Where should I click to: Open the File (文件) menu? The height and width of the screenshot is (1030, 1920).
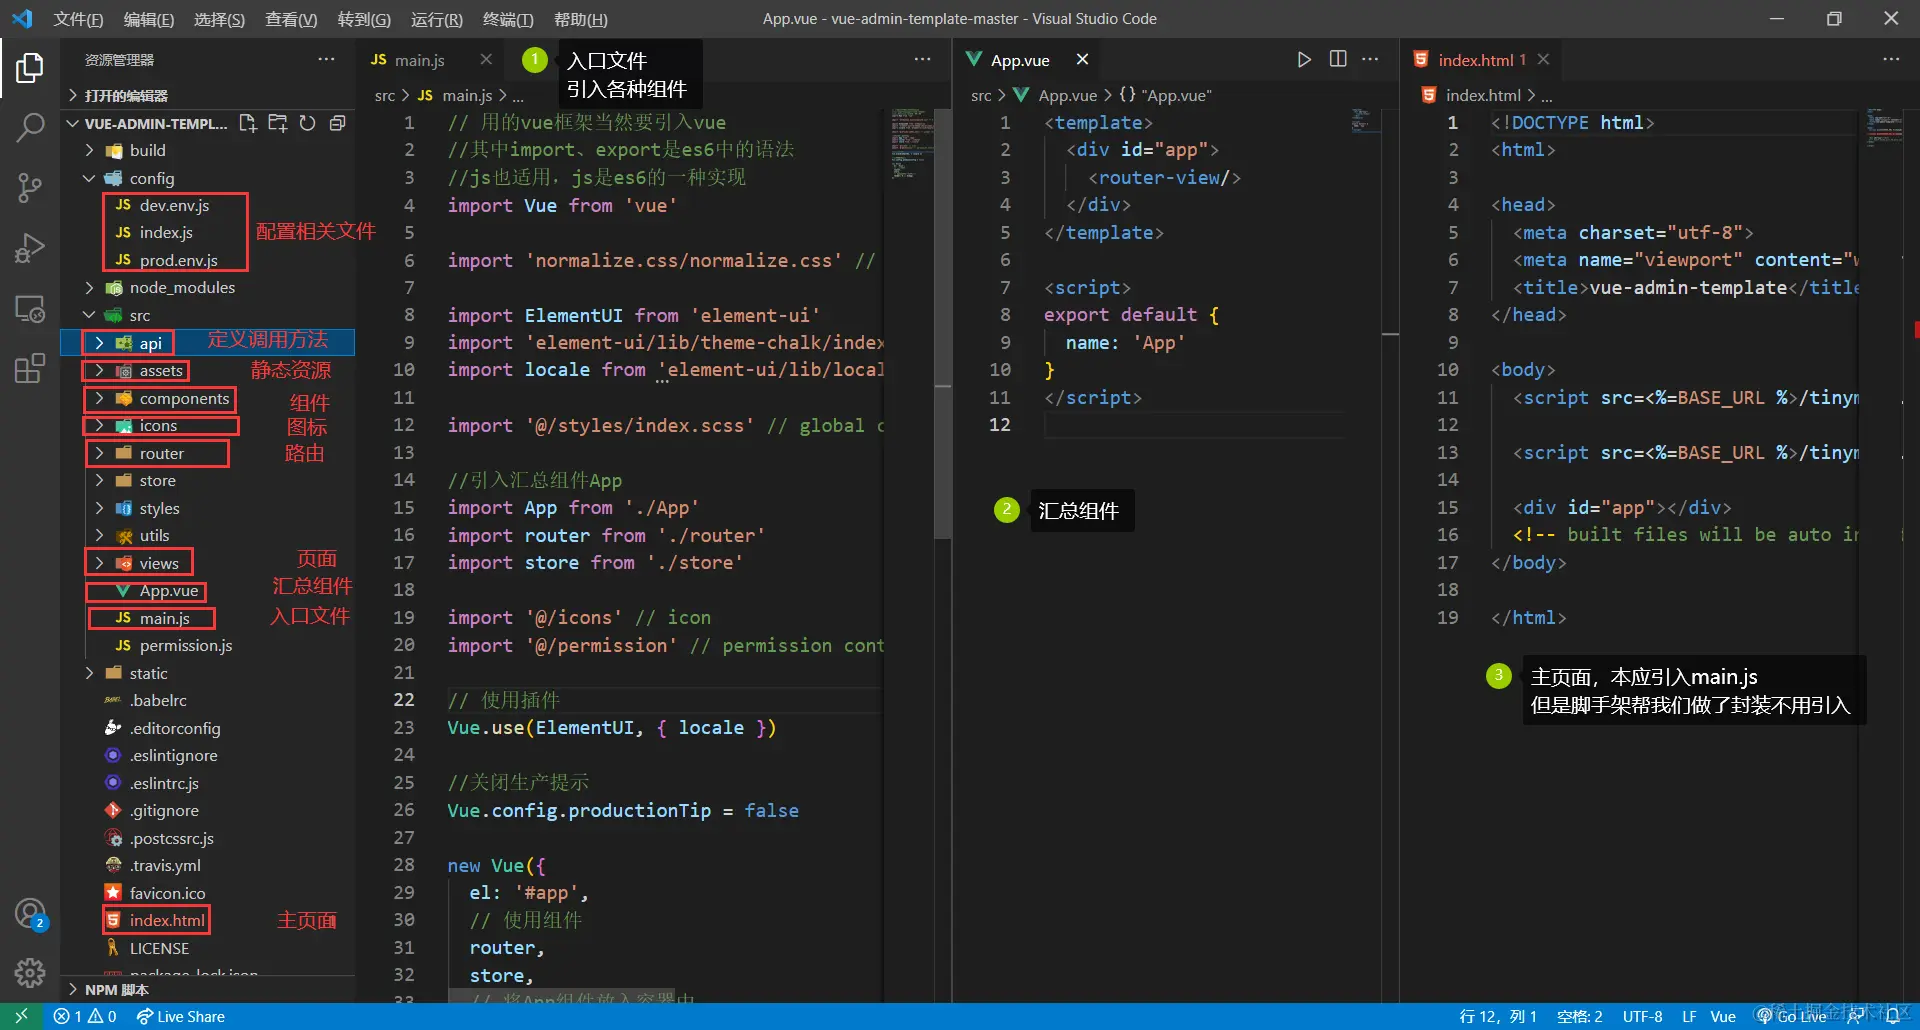click(78, 19)
